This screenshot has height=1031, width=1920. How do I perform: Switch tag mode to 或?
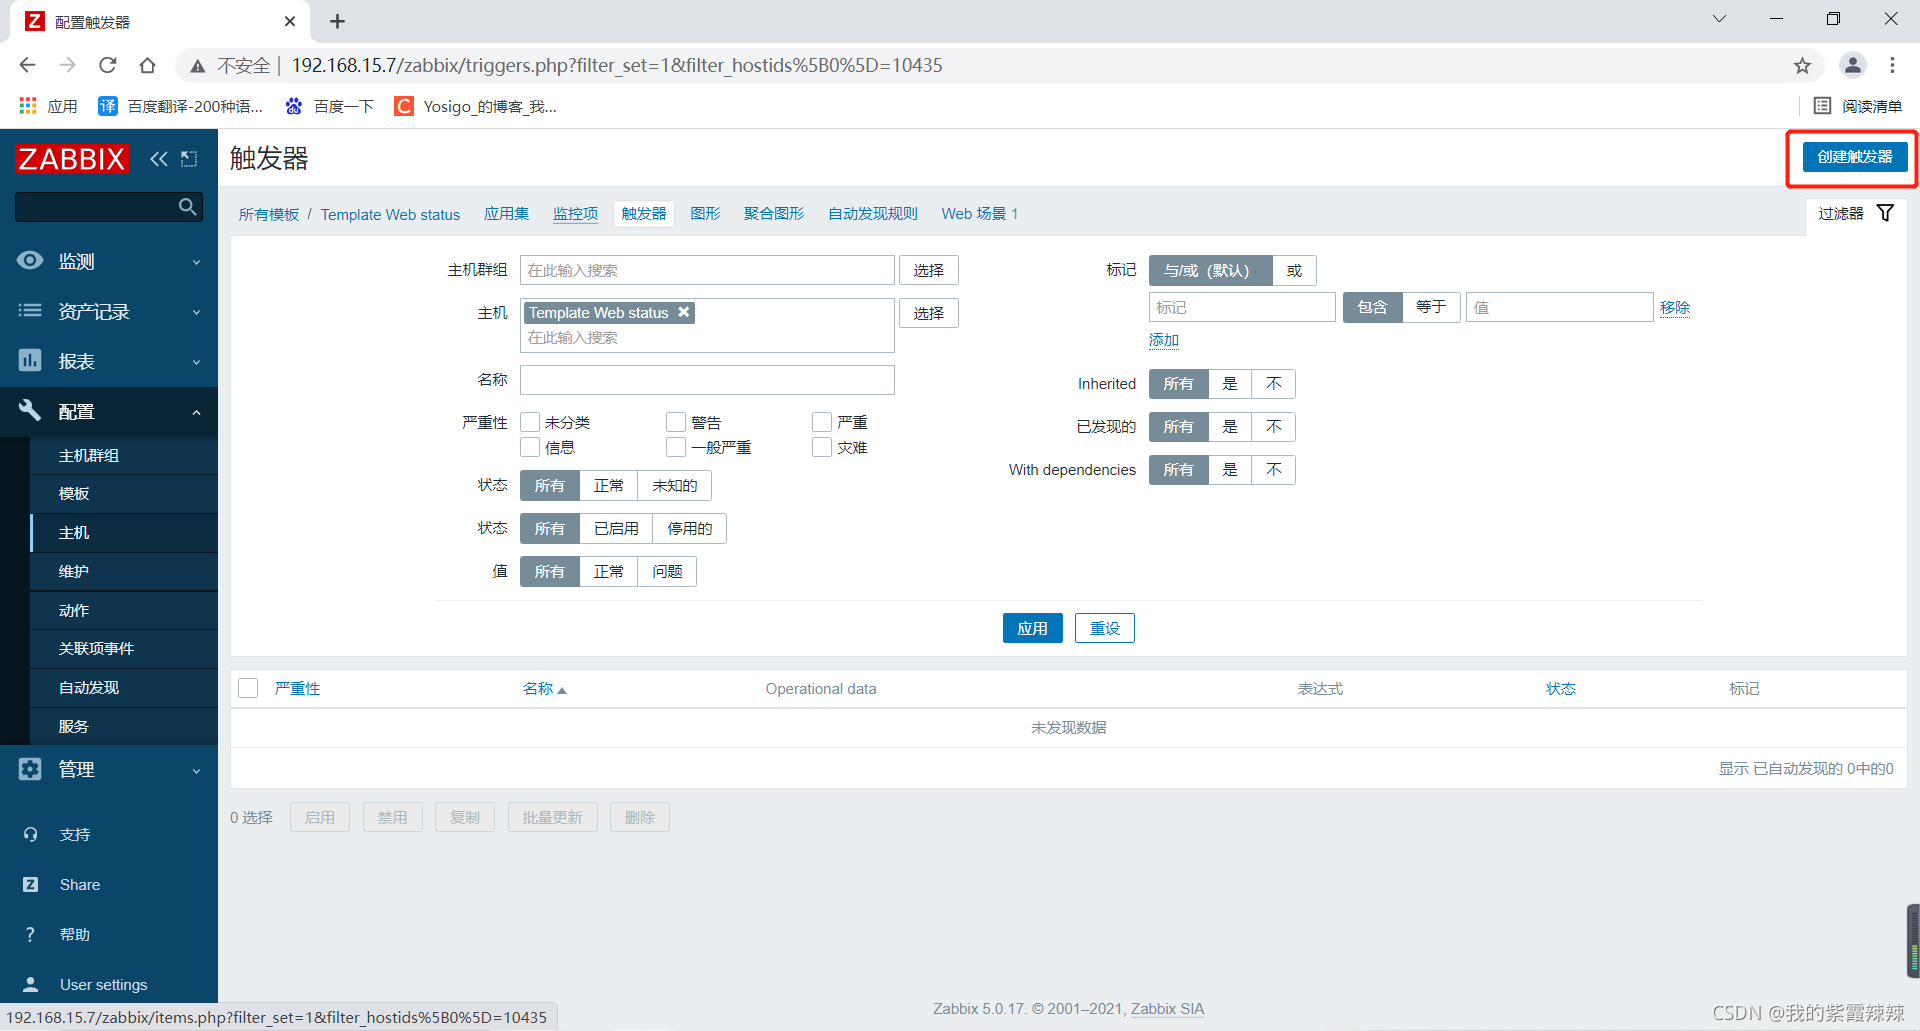click(x=1294, y=271)
